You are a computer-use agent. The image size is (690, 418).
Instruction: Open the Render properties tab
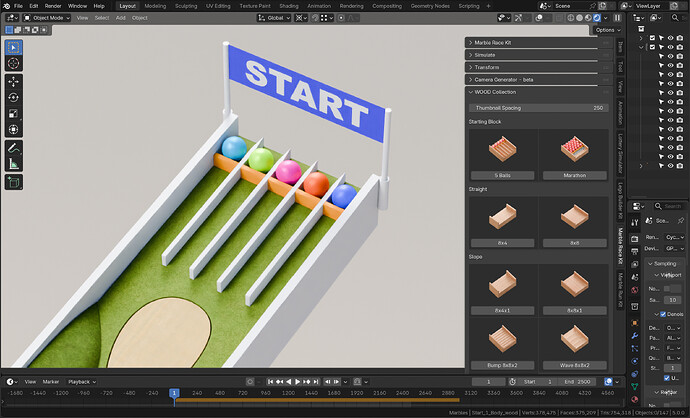(x=634, y=238)
